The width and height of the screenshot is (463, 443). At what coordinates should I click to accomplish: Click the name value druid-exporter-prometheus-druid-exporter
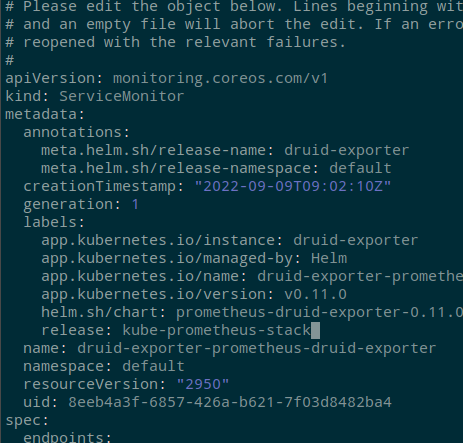coord(257,348)
